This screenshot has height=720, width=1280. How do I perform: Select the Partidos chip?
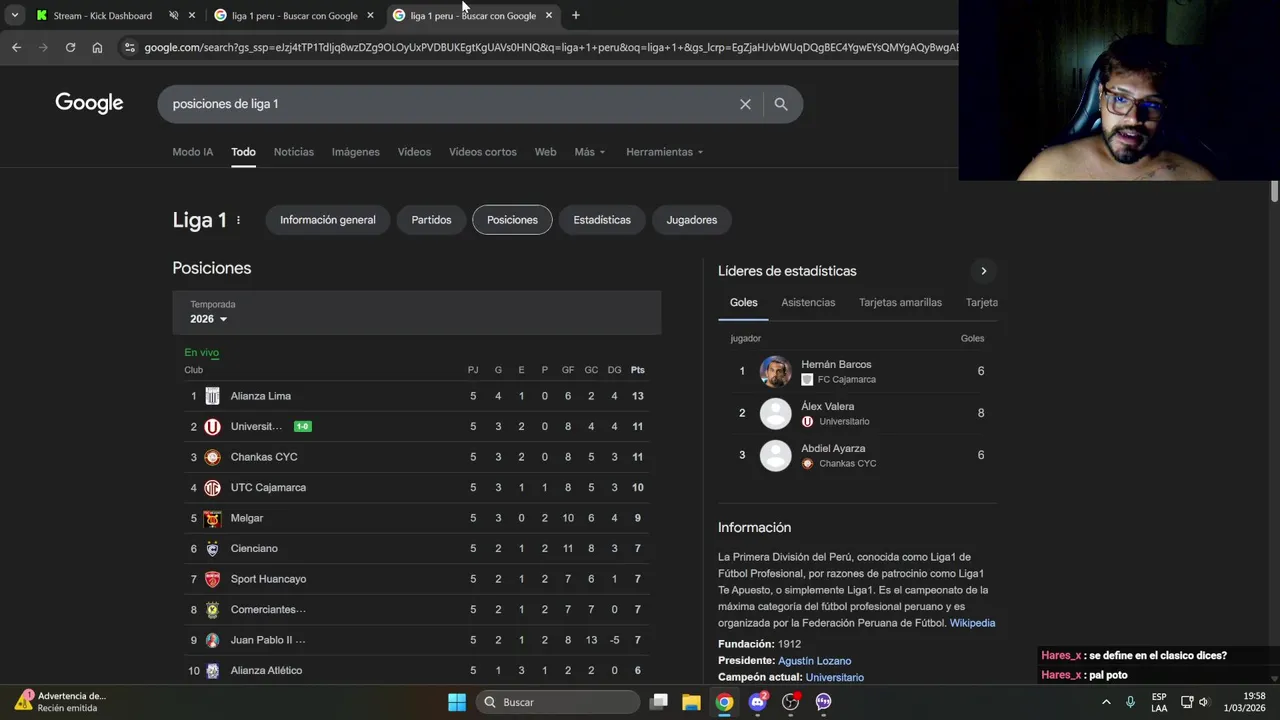coord(431,220)
